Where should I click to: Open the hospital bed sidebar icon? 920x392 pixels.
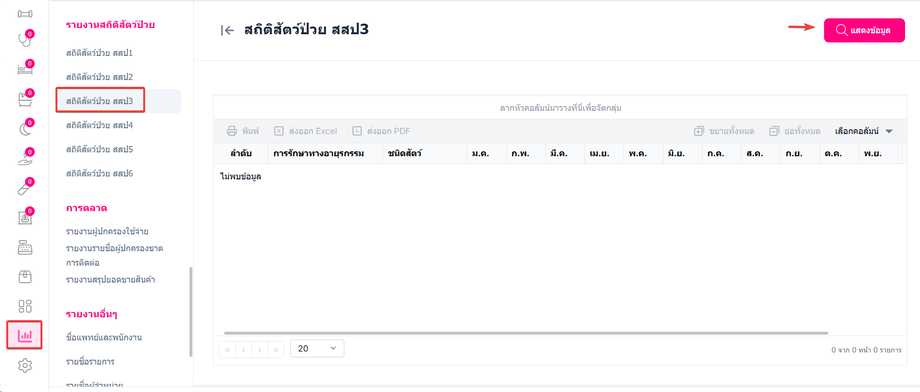pyautogui.click(x=25, y=70)
